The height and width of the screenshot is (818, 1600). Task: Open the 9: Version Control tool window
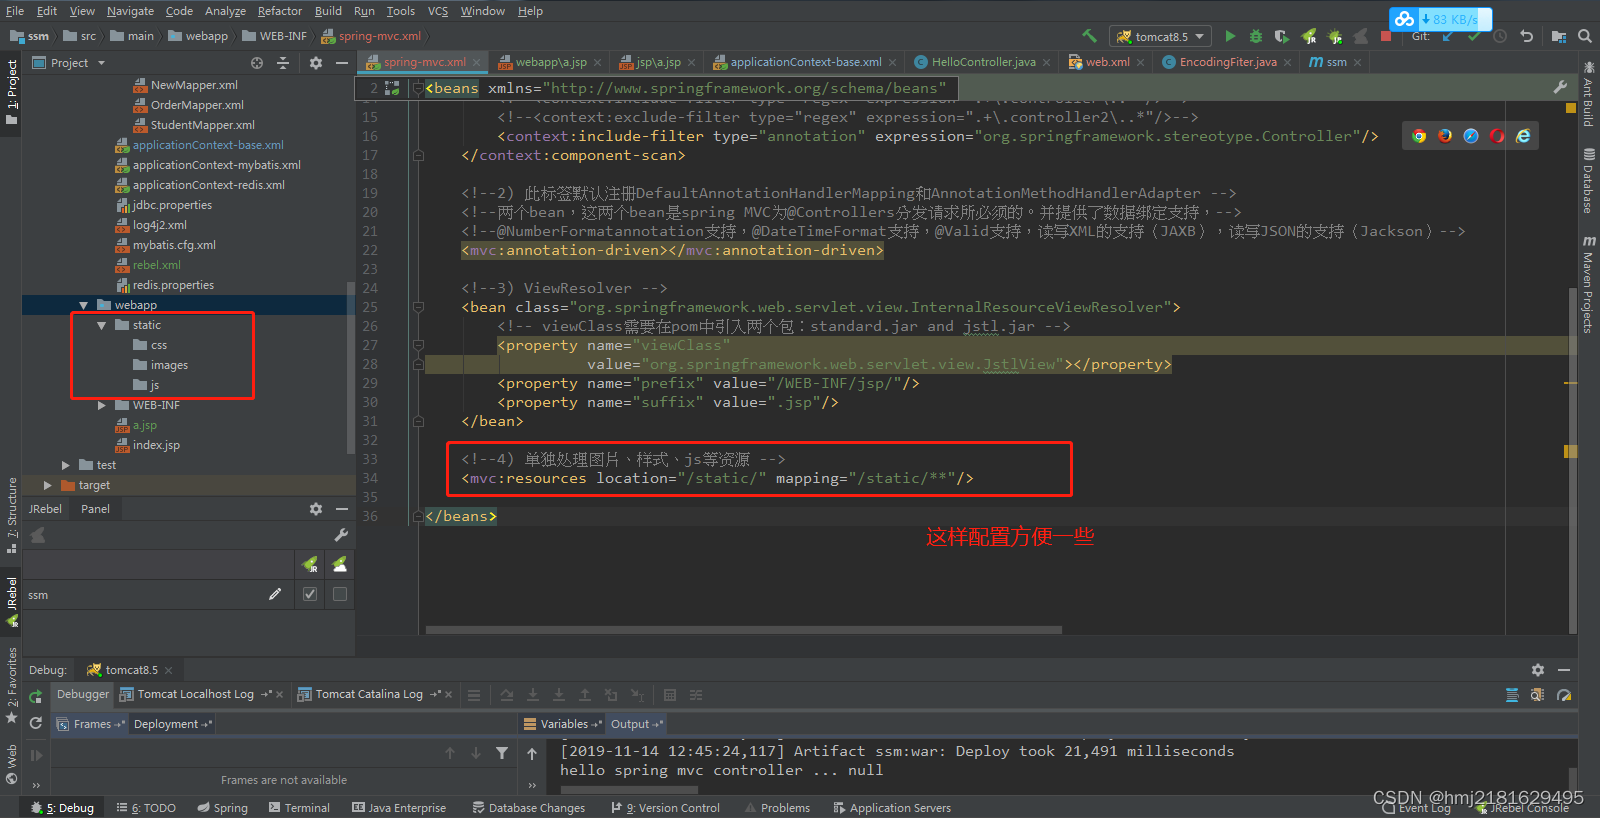pos(665,808)
